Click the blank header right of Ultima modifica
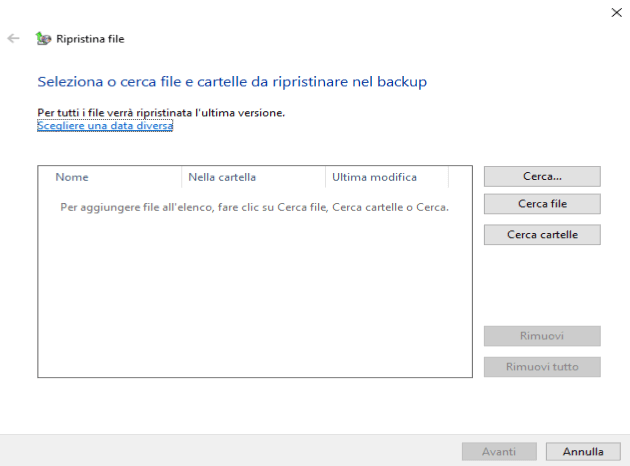This screenshot has height=466, width=630. tap(459, 177)
